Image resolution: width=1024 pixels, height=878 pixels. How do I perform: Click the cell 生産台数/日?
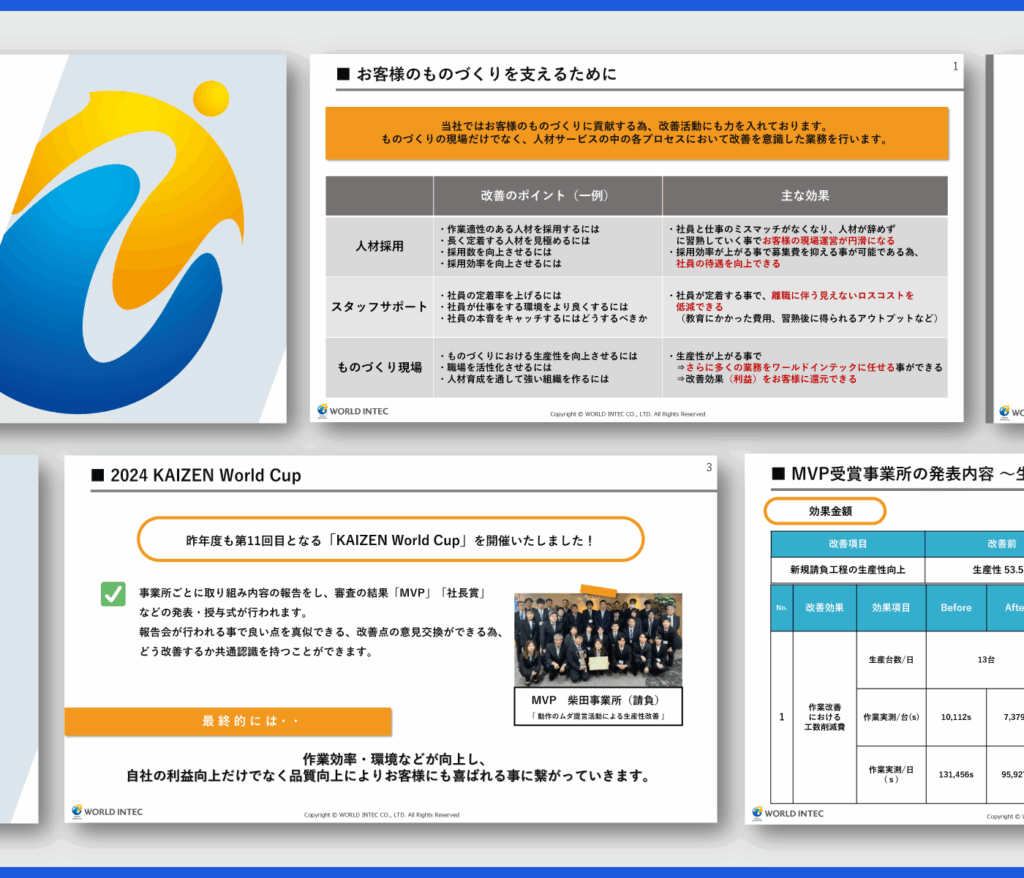[x=891, y=660]
